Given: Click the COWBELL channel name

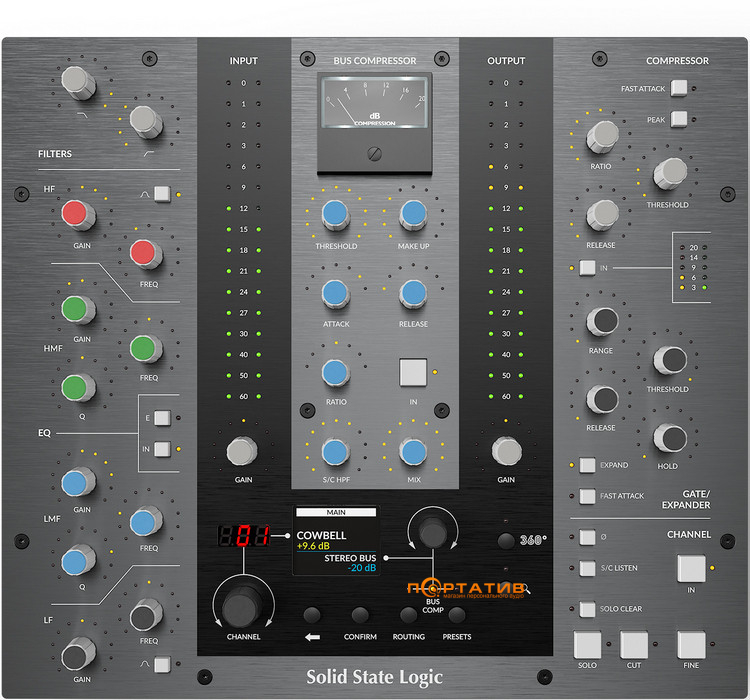Looking at the screenshot, I should click(321, 535).
